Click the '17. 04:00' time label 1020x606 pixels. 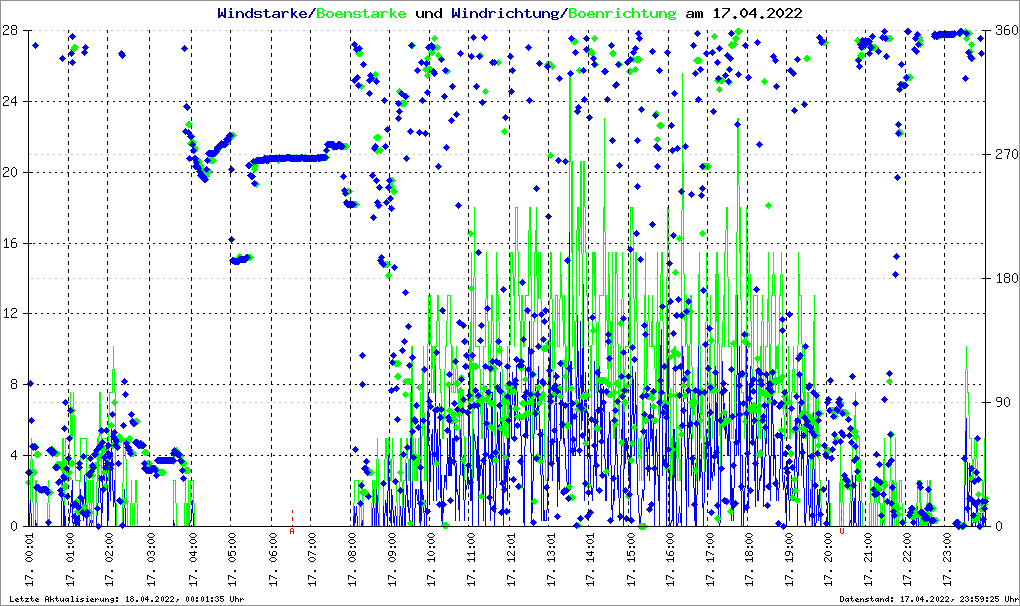coord(192,559)
